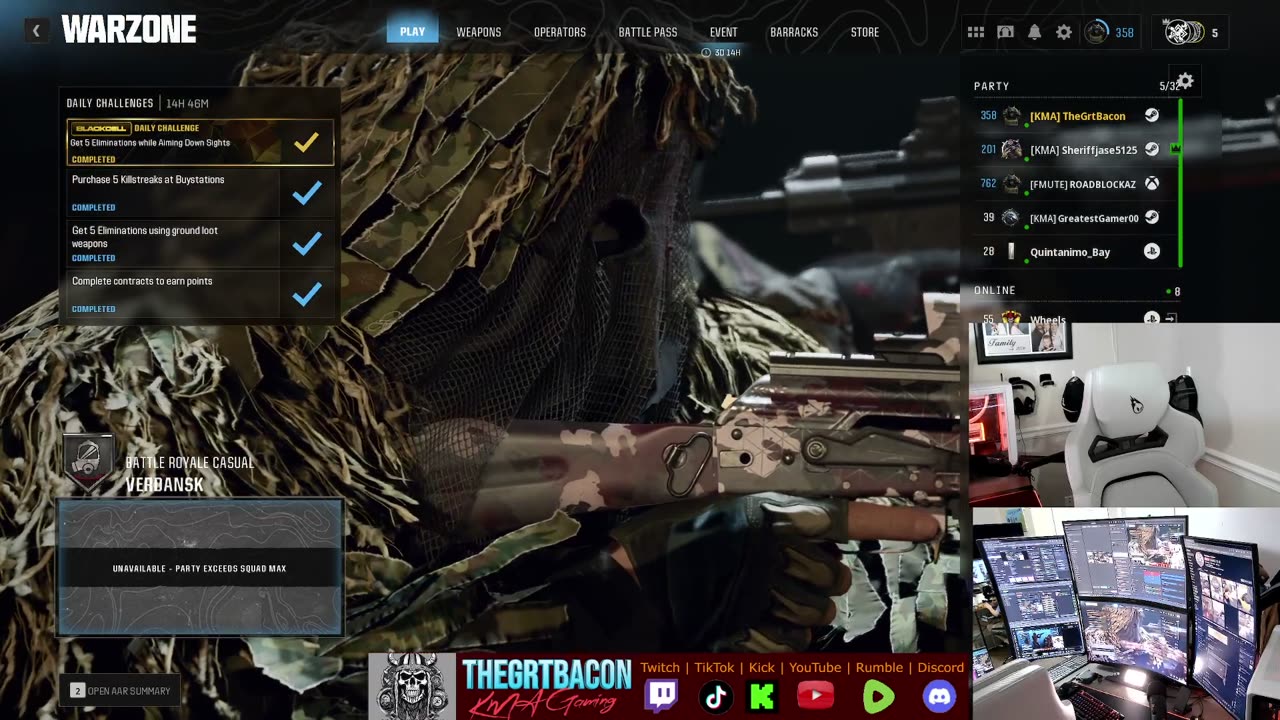This screenshot has width=1280, height=720.
Task: Open the map icon beside the bell
Action: pos(1006,32)
